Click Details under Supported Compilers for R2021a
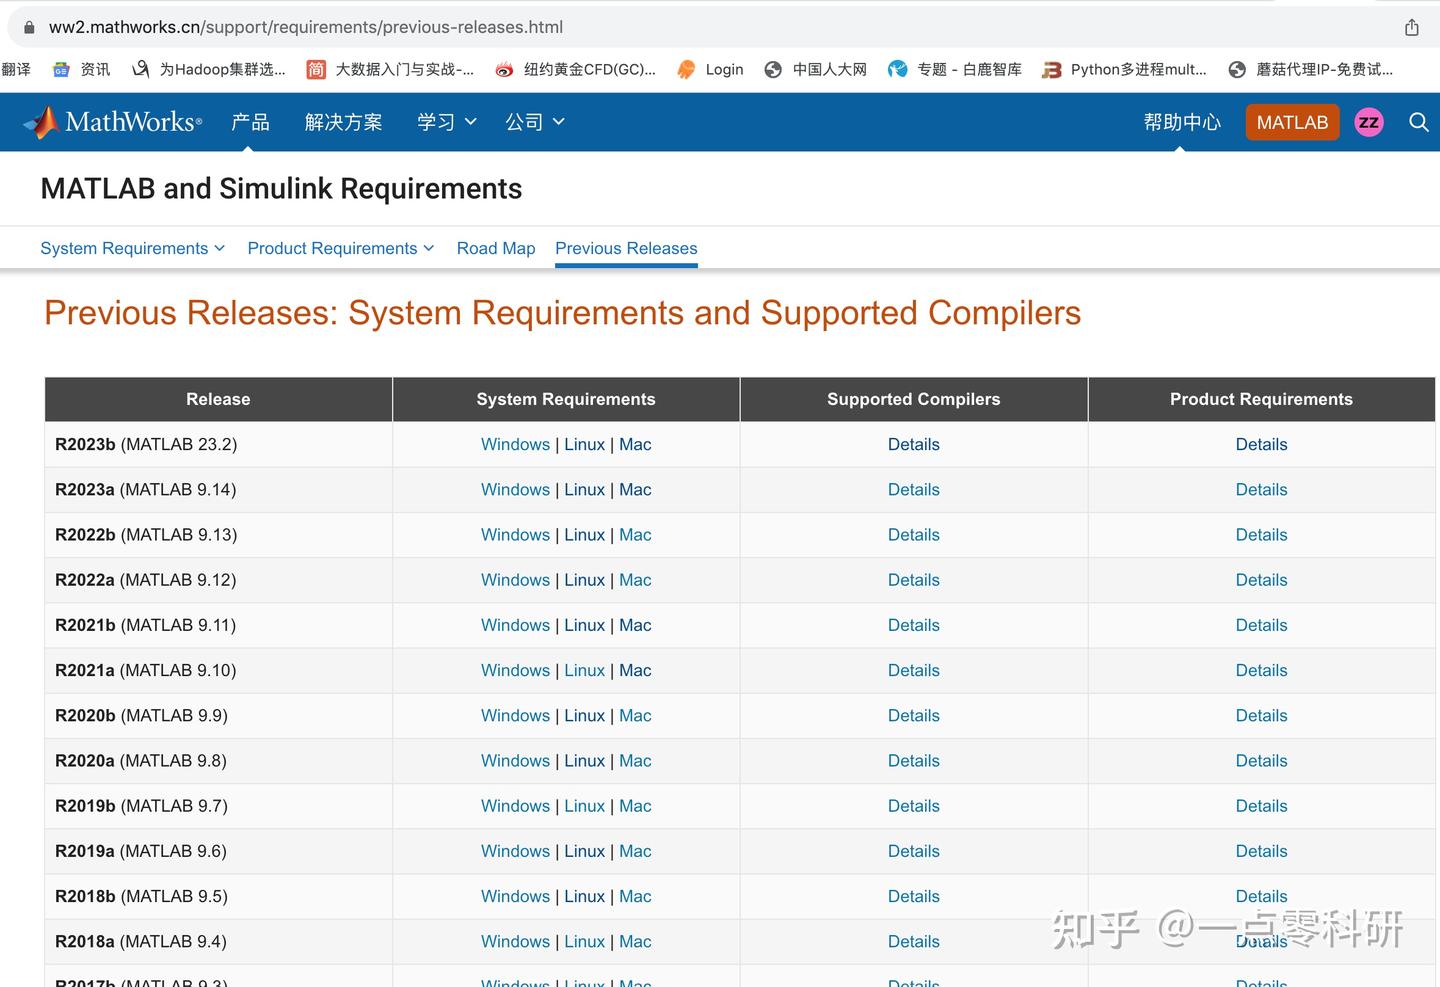 click(913, 670)
